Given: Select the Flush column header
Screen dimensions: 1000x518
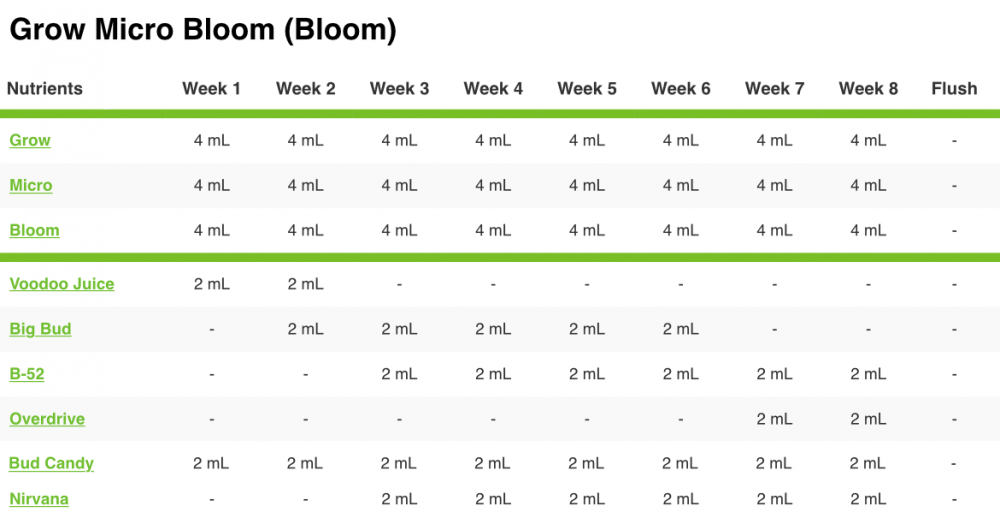Looking at the screenshot, I should coord(954,88).
